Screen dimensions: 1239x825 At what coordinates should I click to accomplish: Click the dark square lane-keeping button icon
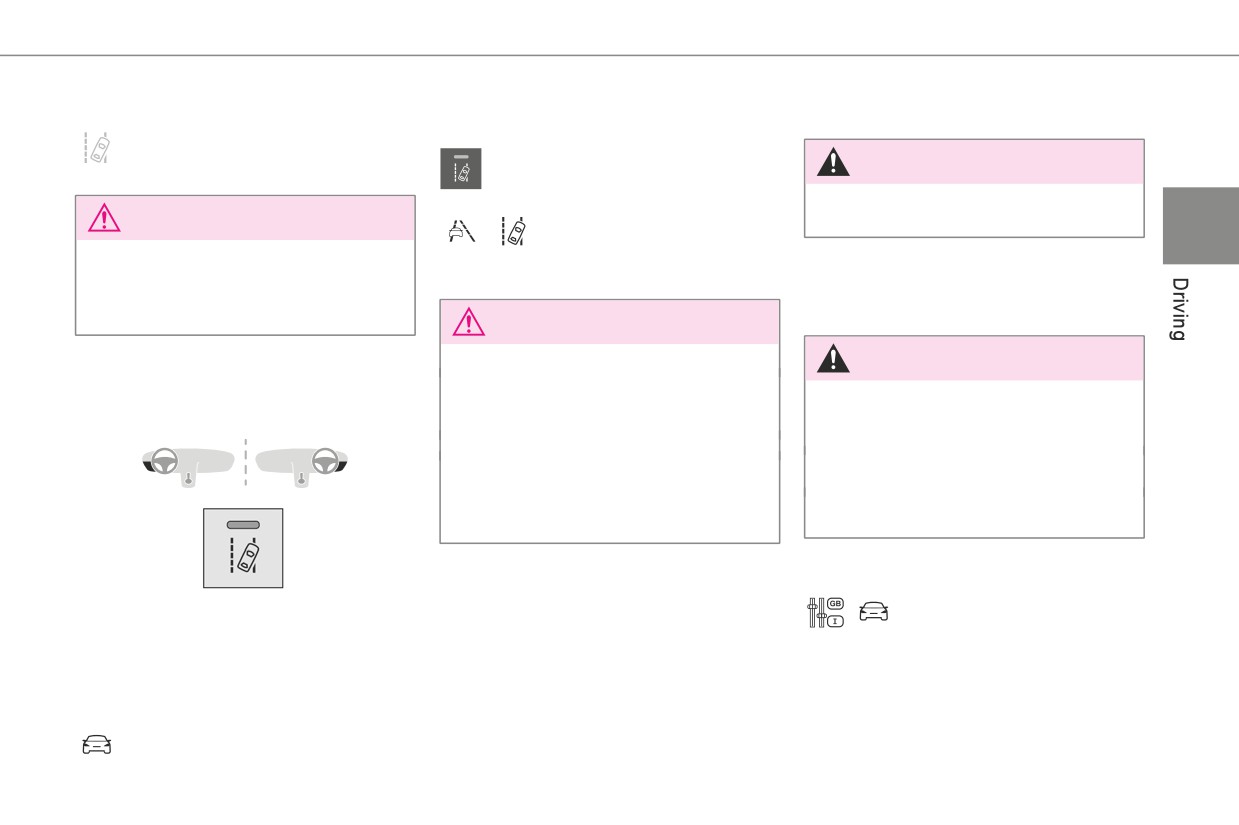(x=461, y=168)
